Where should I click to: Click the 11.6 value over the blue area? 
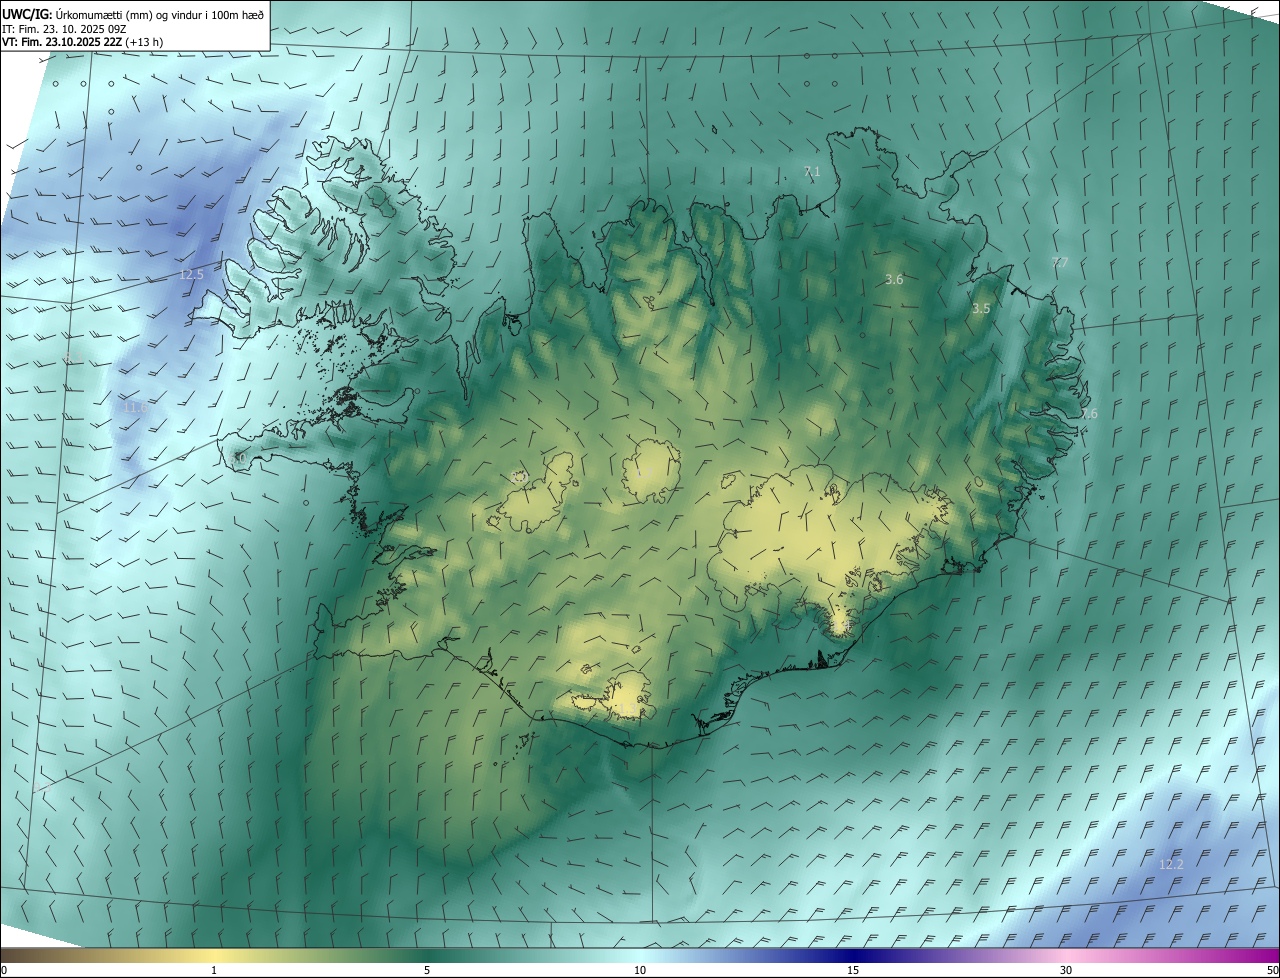coord(134,407)
